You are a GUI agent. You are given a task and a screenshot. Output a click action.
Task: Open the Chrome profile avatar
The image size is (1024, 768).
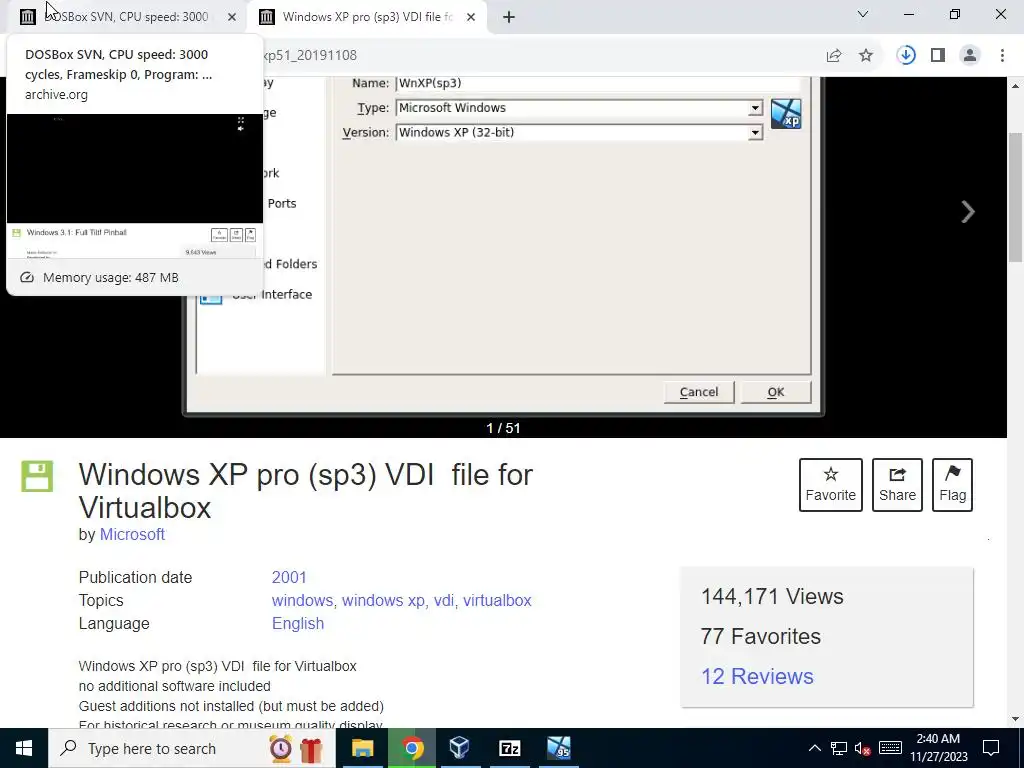click(970, 56)
